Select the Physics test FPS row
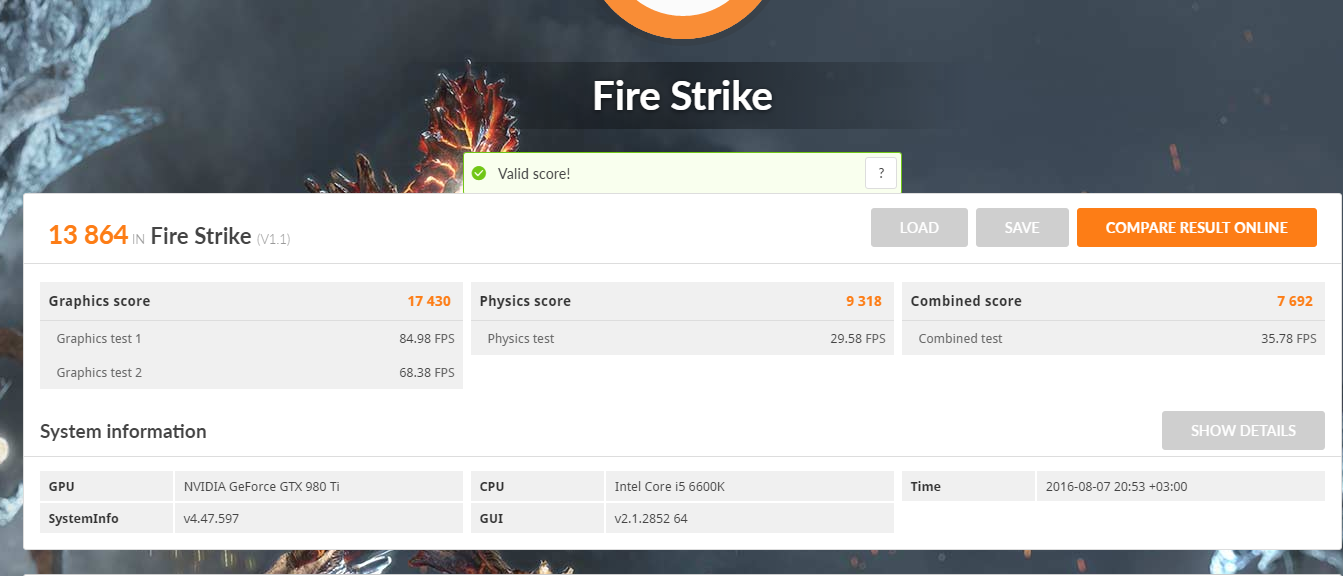1343x576 pixels. pos(682,338)
